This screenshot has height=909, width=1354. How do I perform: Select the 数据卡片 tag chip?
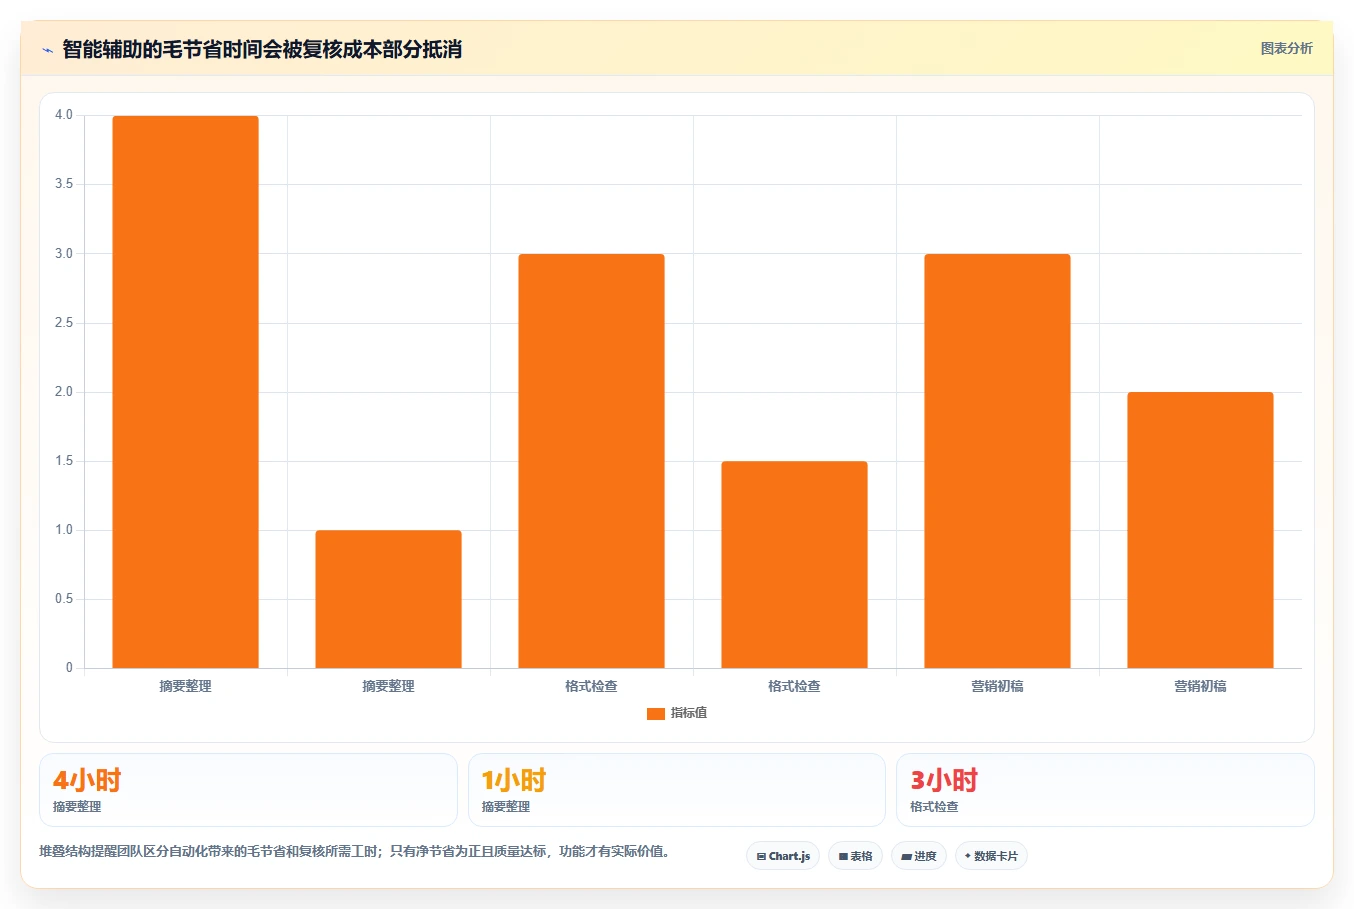[991, 856]
